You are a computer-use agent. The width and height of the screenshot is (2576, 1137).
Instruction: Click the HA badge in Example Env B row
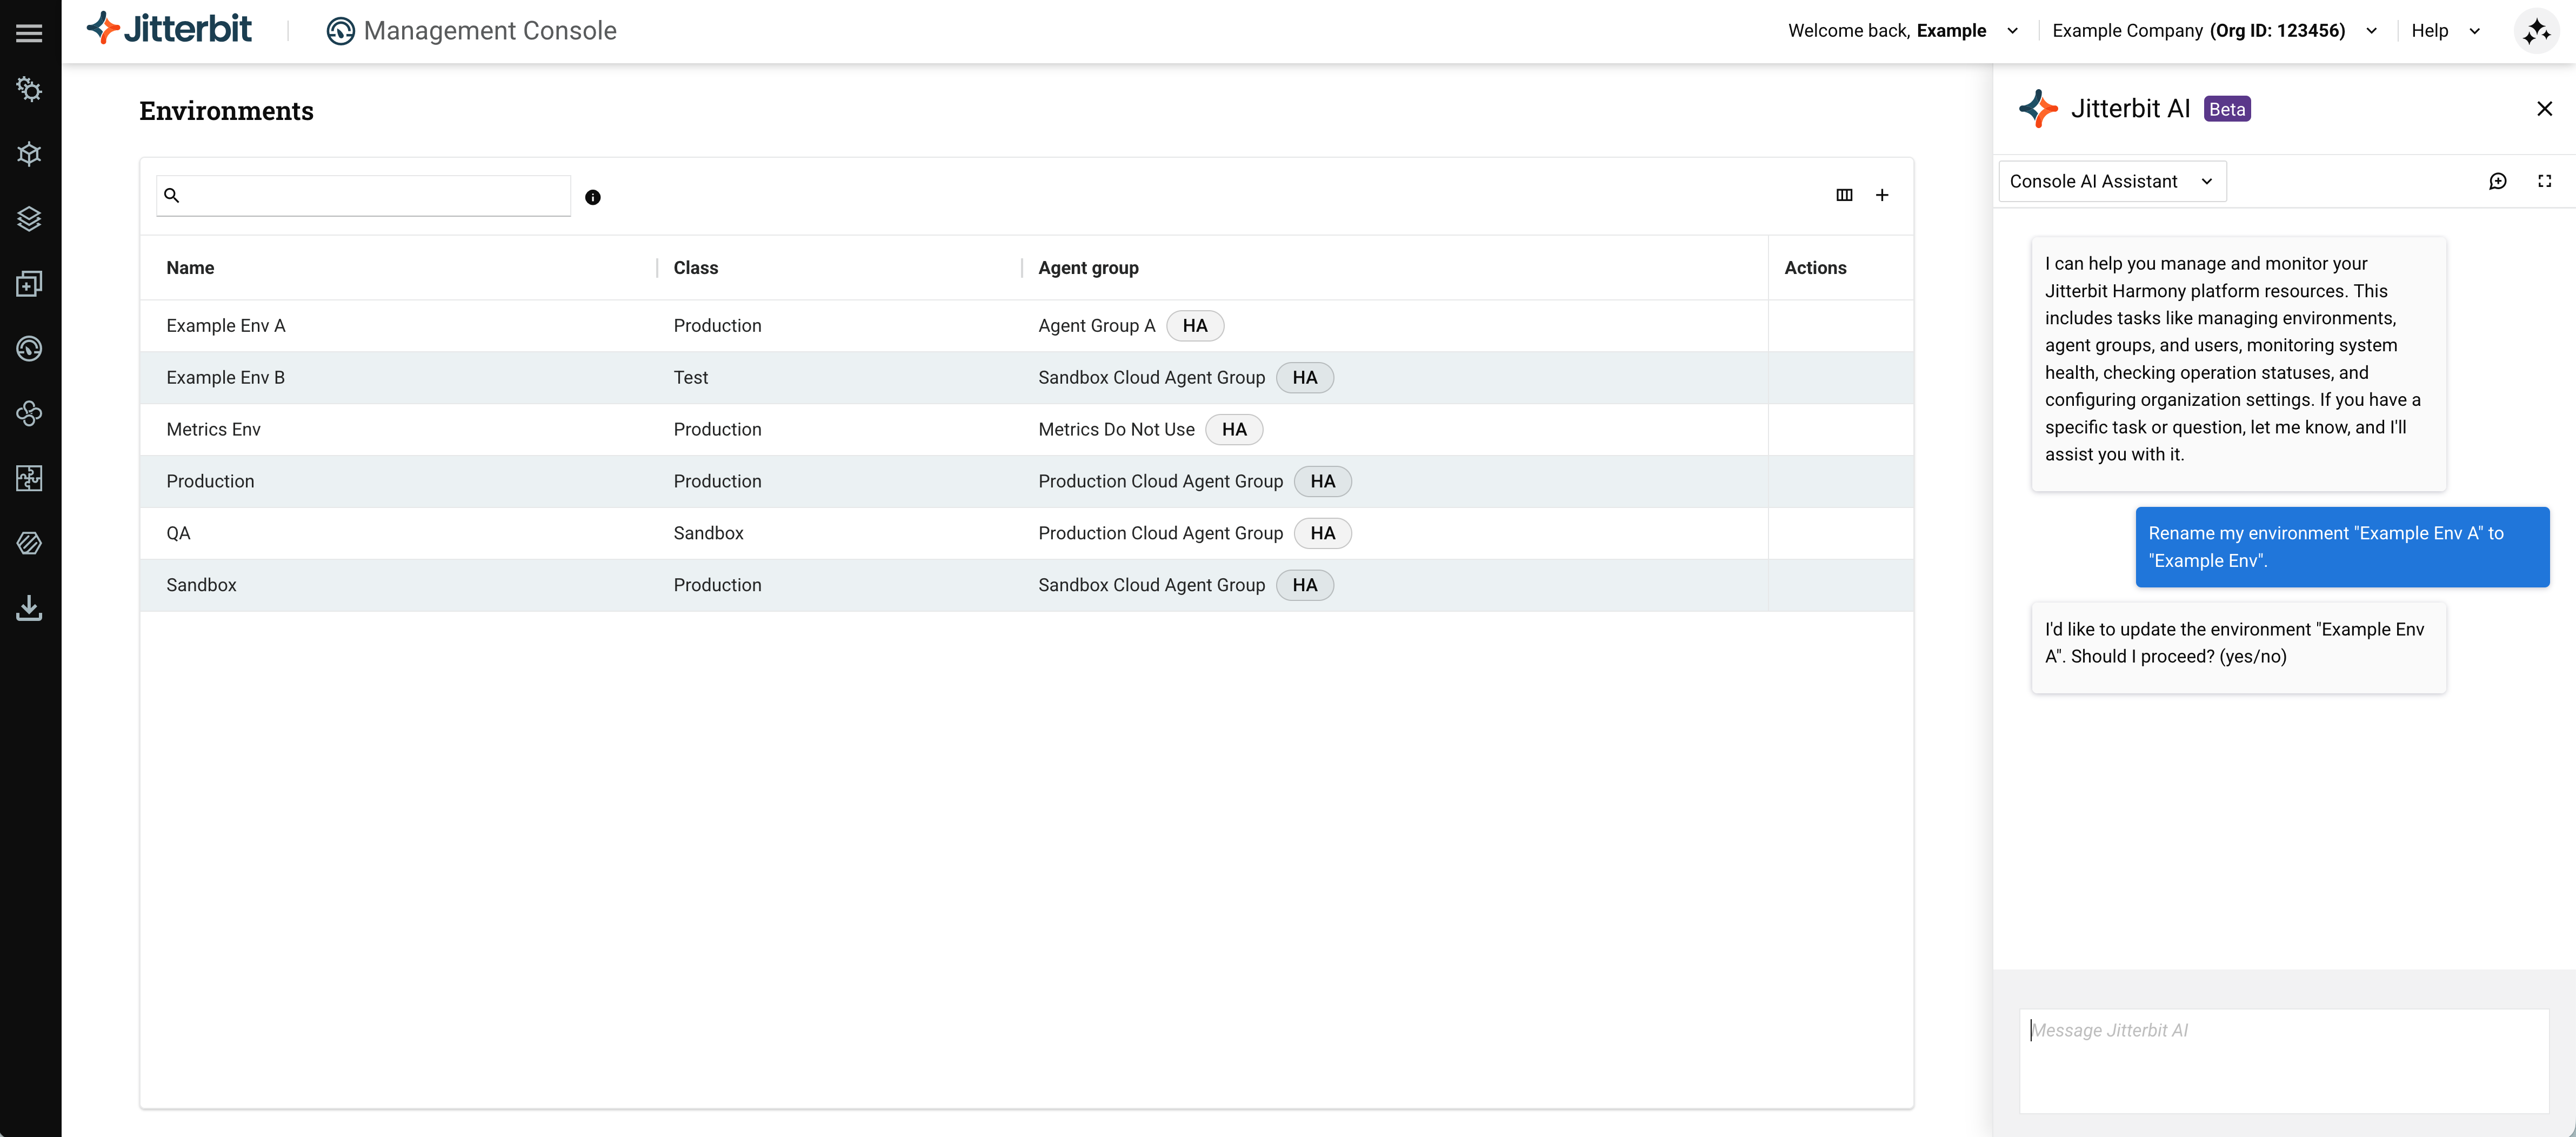[1305, 378]
